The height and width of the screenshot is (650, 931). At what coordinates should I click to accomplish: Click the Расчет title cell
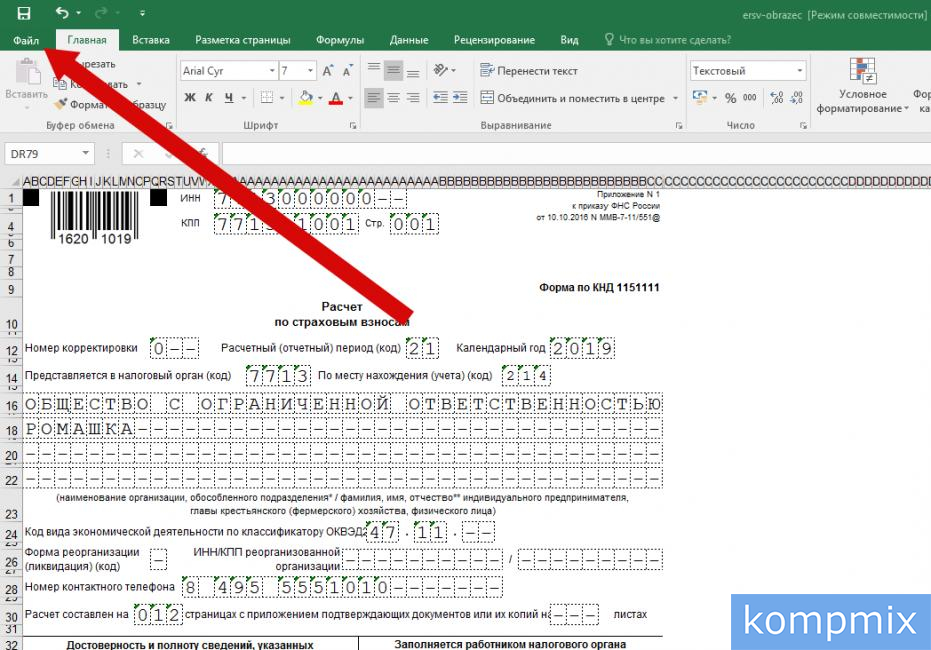pos(341,307)
